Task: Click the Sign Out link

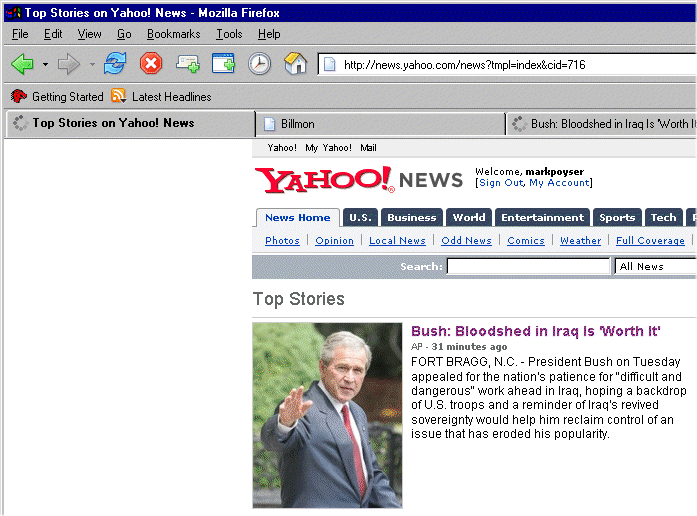Action: click(501, 183)
